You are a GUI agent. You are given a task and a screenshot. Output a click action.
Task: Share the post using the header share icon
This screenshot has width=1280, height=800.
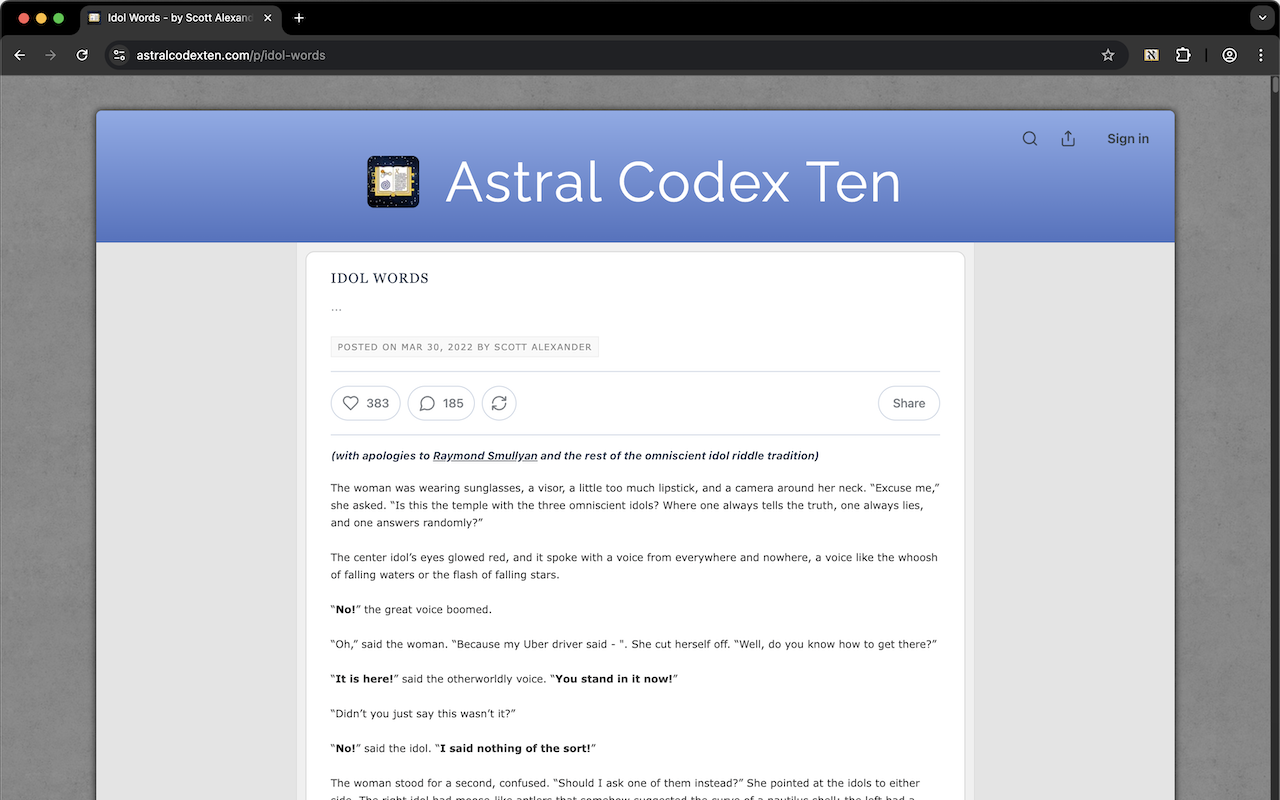[x=1067, y=138]
